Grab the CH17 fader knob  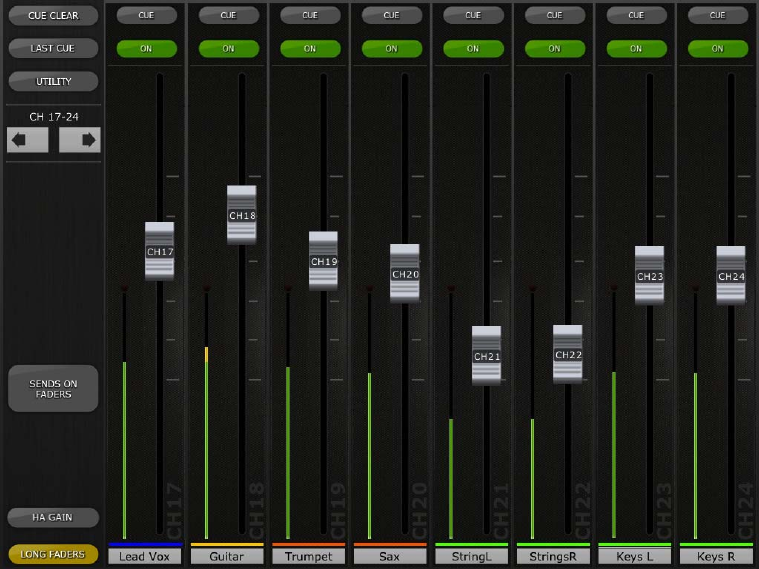pyautogui.click(x=160, y=251)
